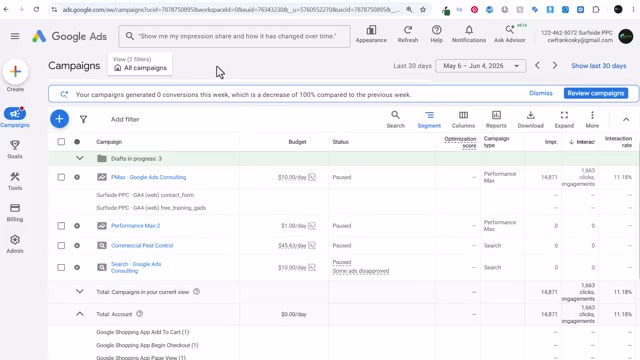Sort by Impr. column header
The image size is (640, 360).
pyautogui.click(x=551, y=142)
